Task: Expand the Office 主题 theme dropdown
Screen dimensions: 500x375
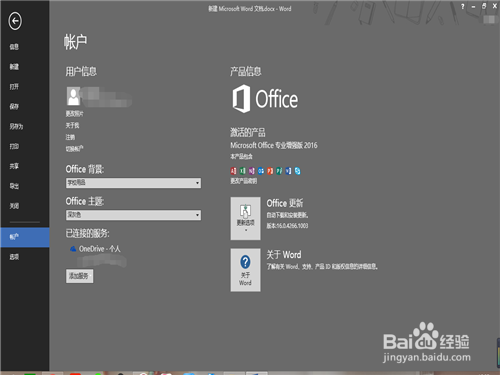Action: 133,215
